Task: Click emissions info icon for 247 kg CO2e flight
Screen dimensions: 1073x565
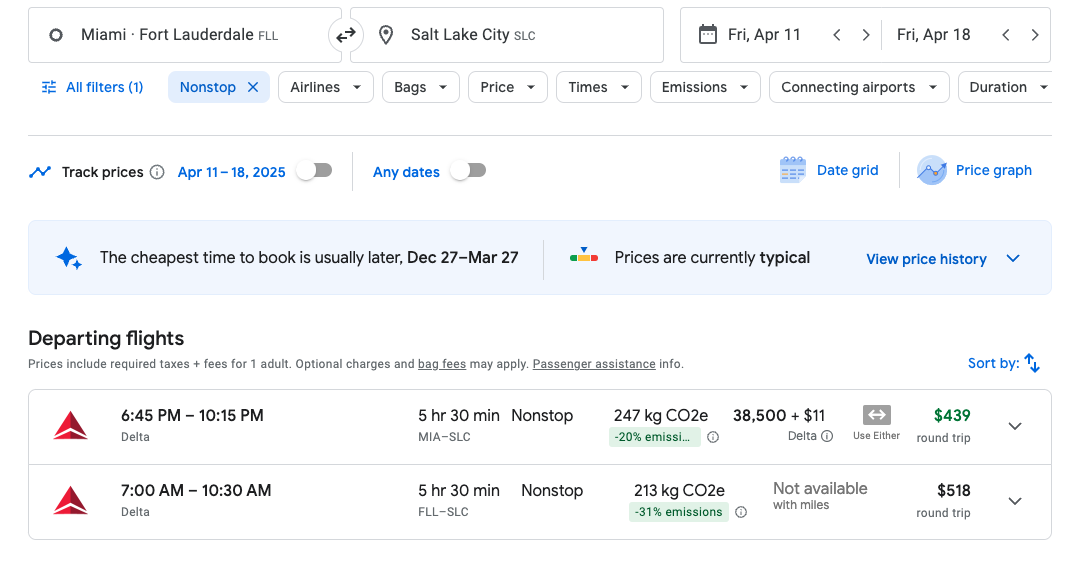Action: (712, 437)
